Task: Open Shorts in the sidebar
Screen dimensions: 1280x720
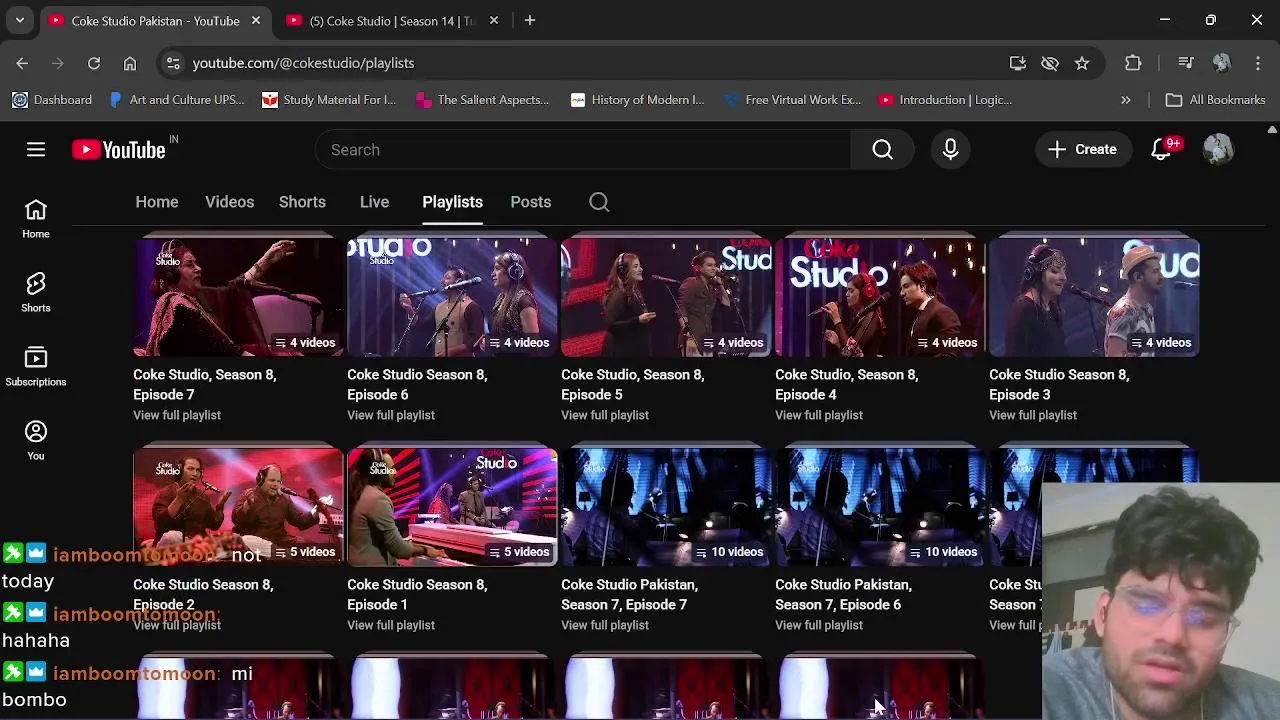Action: click(x=36, y=293)
